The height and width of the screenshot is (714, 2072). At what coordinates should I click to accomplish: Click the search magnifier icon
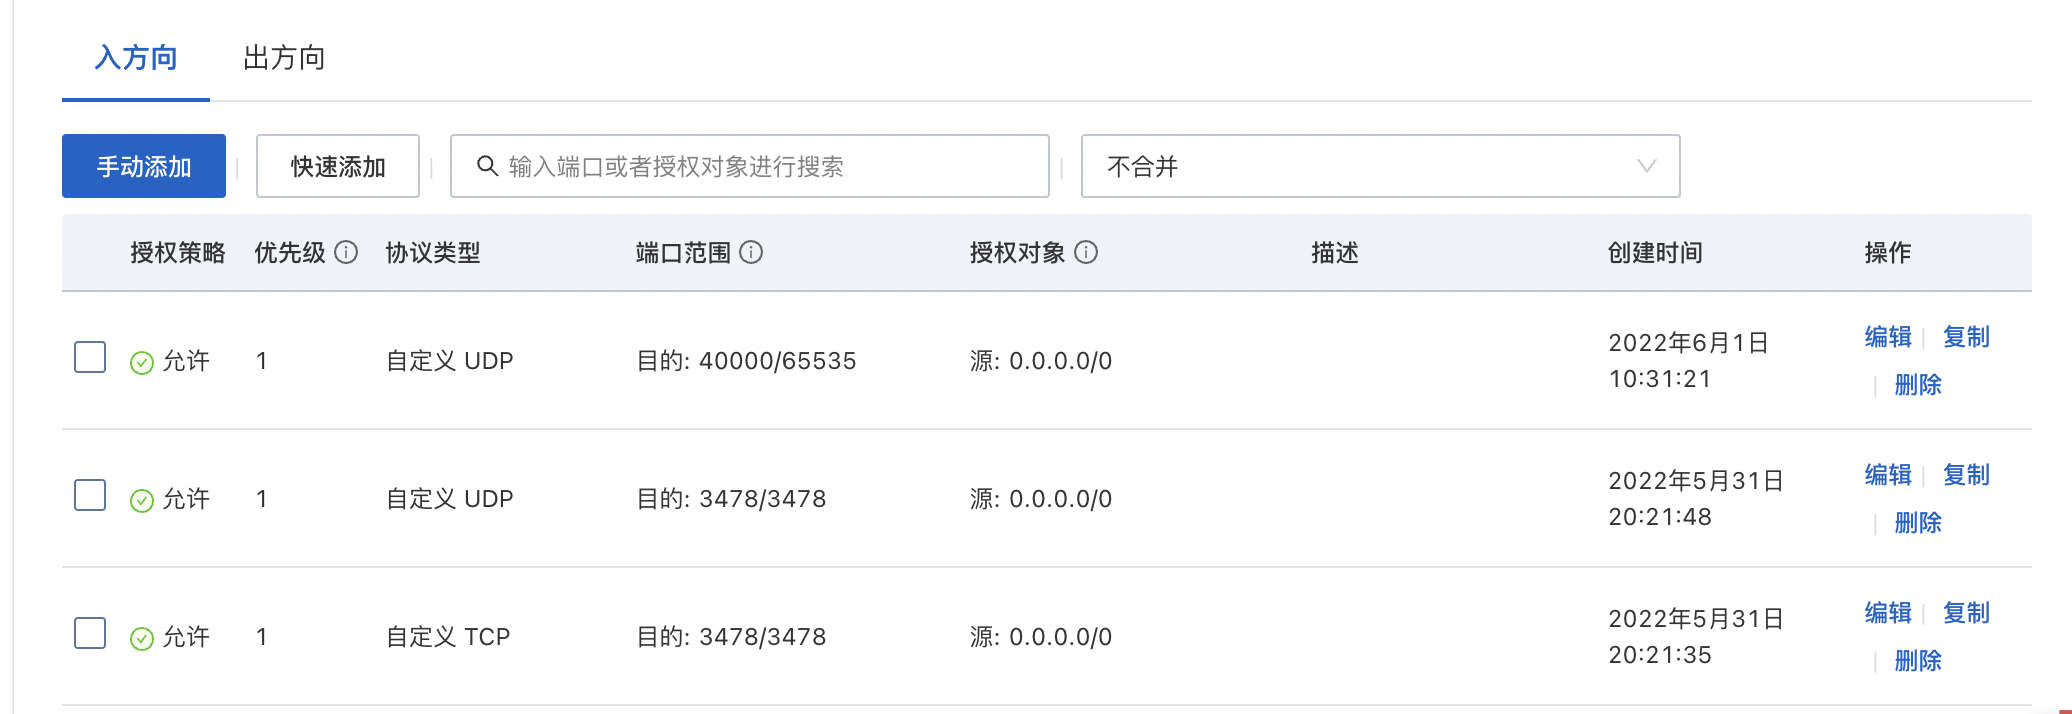487,166
